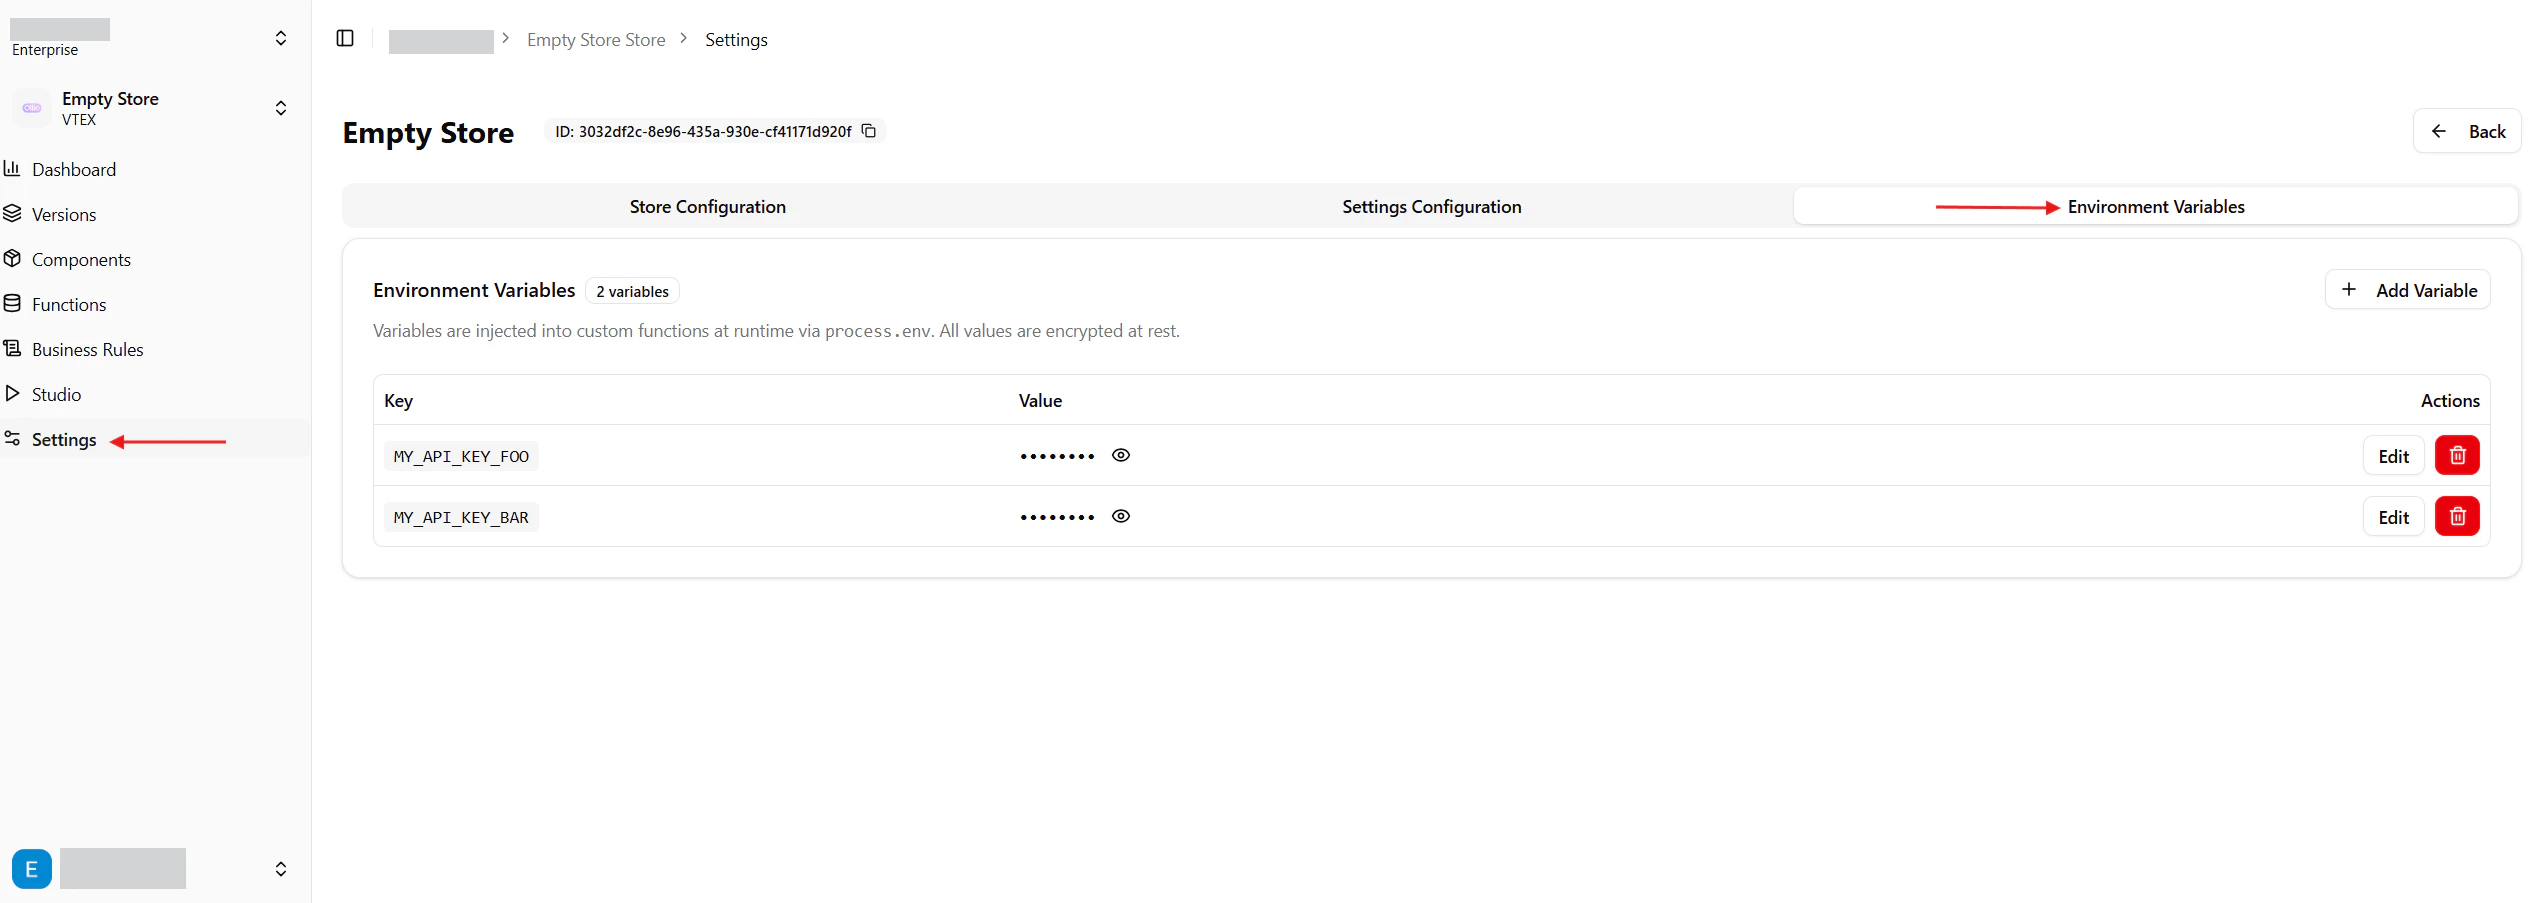Image resolution: width=2540 pixels, height=903 pixels.
Task: Copy the store ID to clipboard
Action: (x=869, y=131)
